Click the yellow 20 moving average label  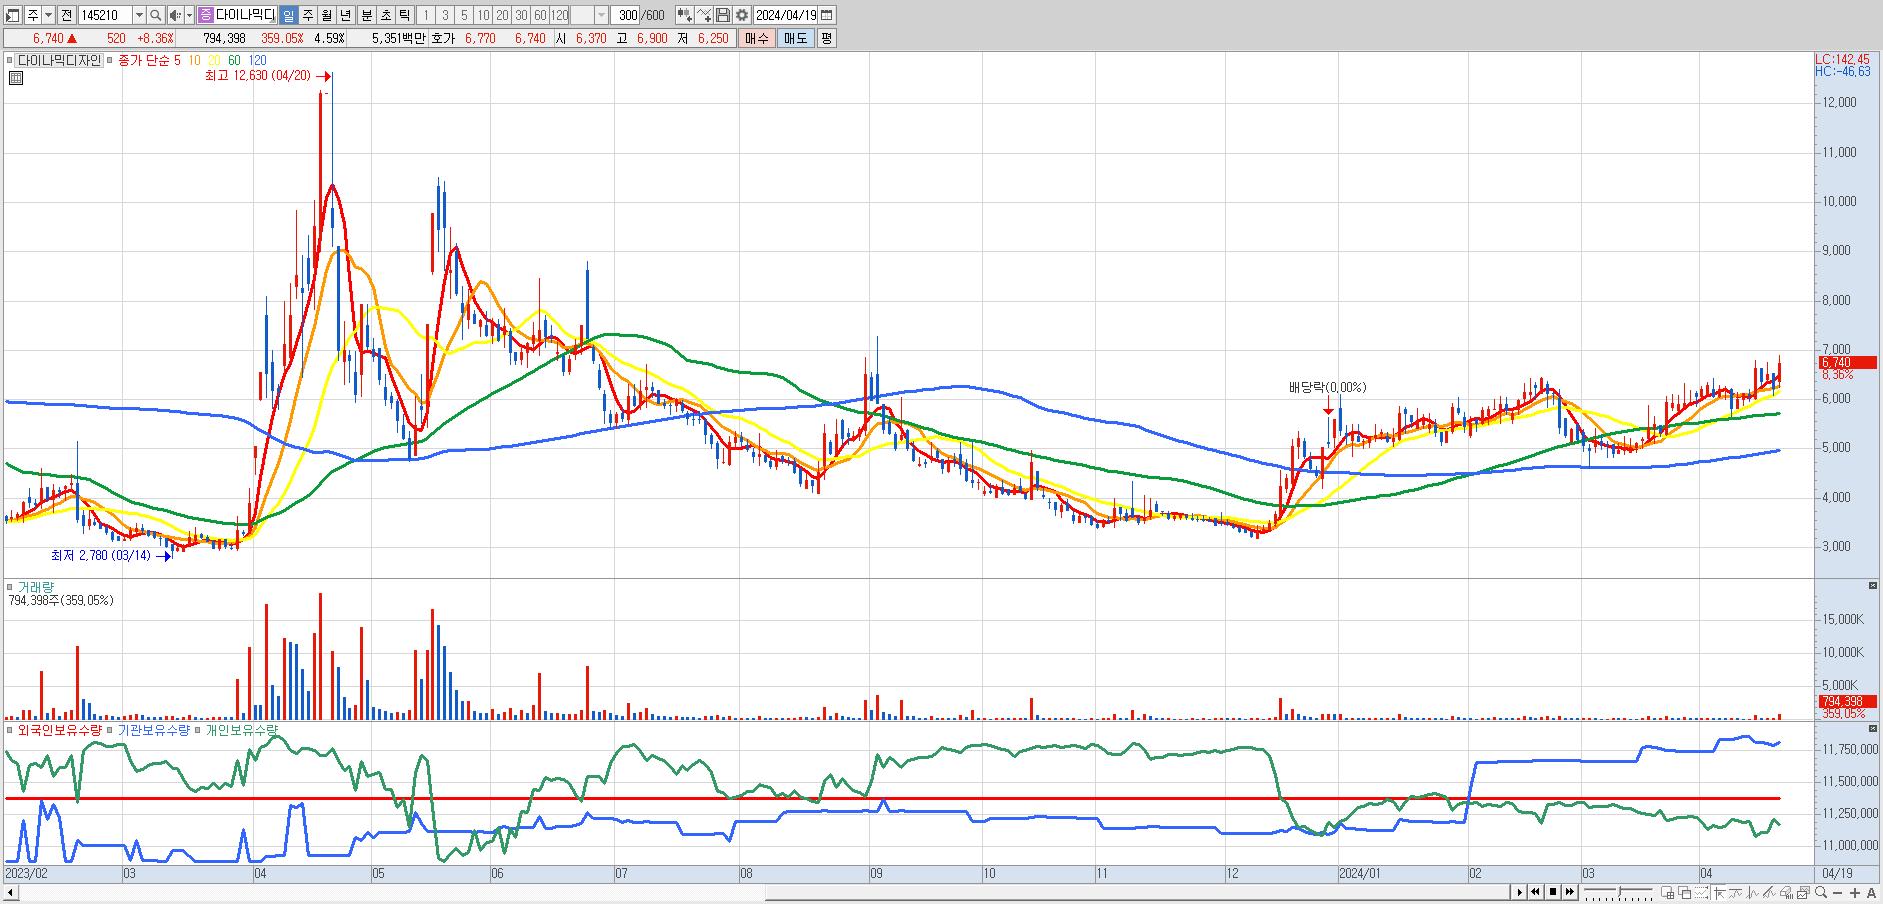tap(214, 60)
